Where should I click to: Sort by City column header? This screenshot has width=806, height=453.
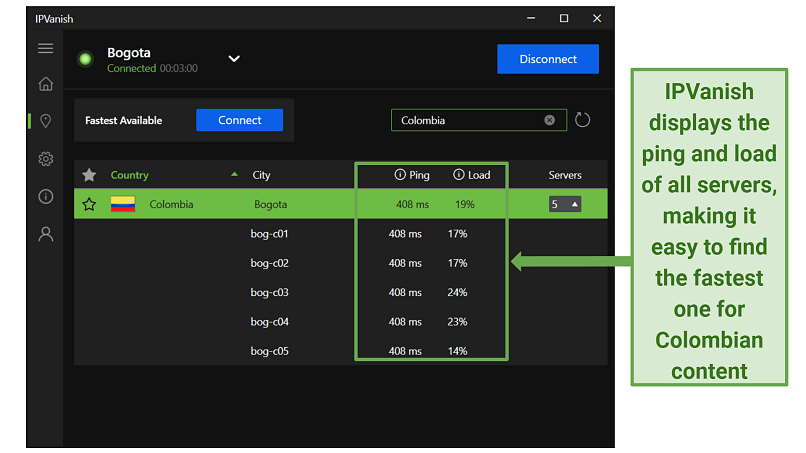point(261,175)
